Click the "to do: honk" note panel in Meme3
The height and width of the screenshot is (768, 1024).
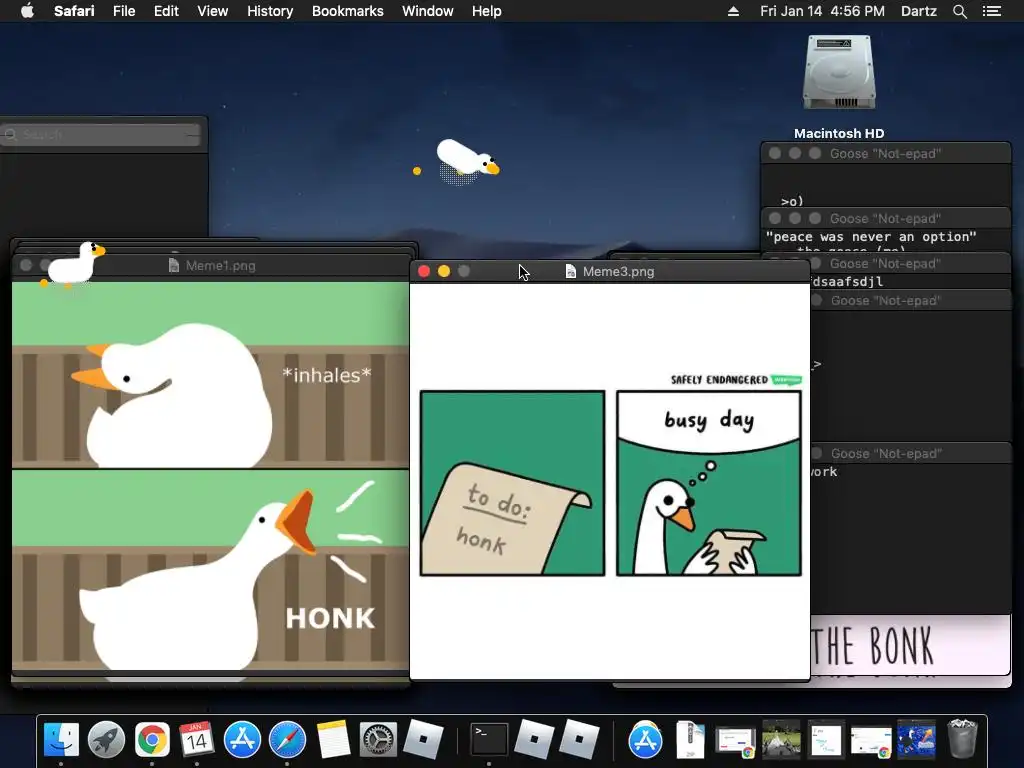[x=513, y=483]
